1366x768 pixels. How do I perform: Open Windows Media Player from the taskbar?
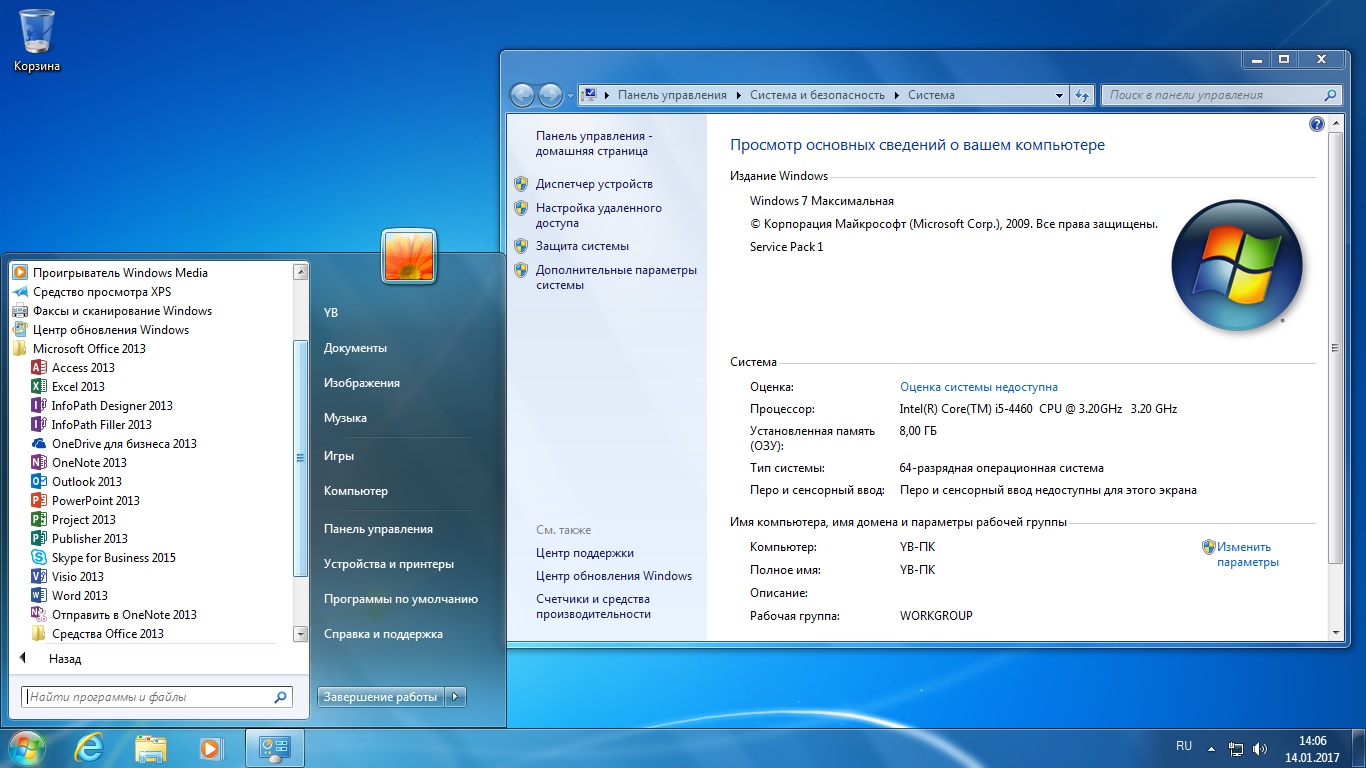pyautogui.click(x=211, y=748)
